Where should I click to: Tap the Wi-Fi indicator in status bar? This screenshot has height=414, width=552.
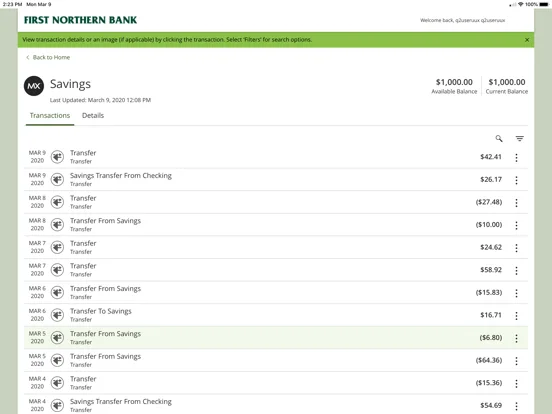click(x=521, y=4)
